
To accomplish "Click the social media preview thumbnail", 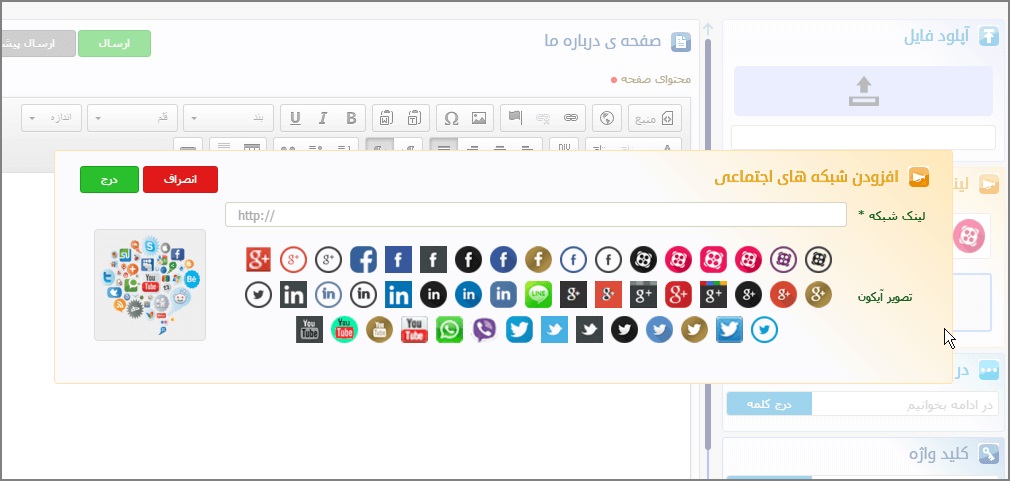I will [150, 285].
